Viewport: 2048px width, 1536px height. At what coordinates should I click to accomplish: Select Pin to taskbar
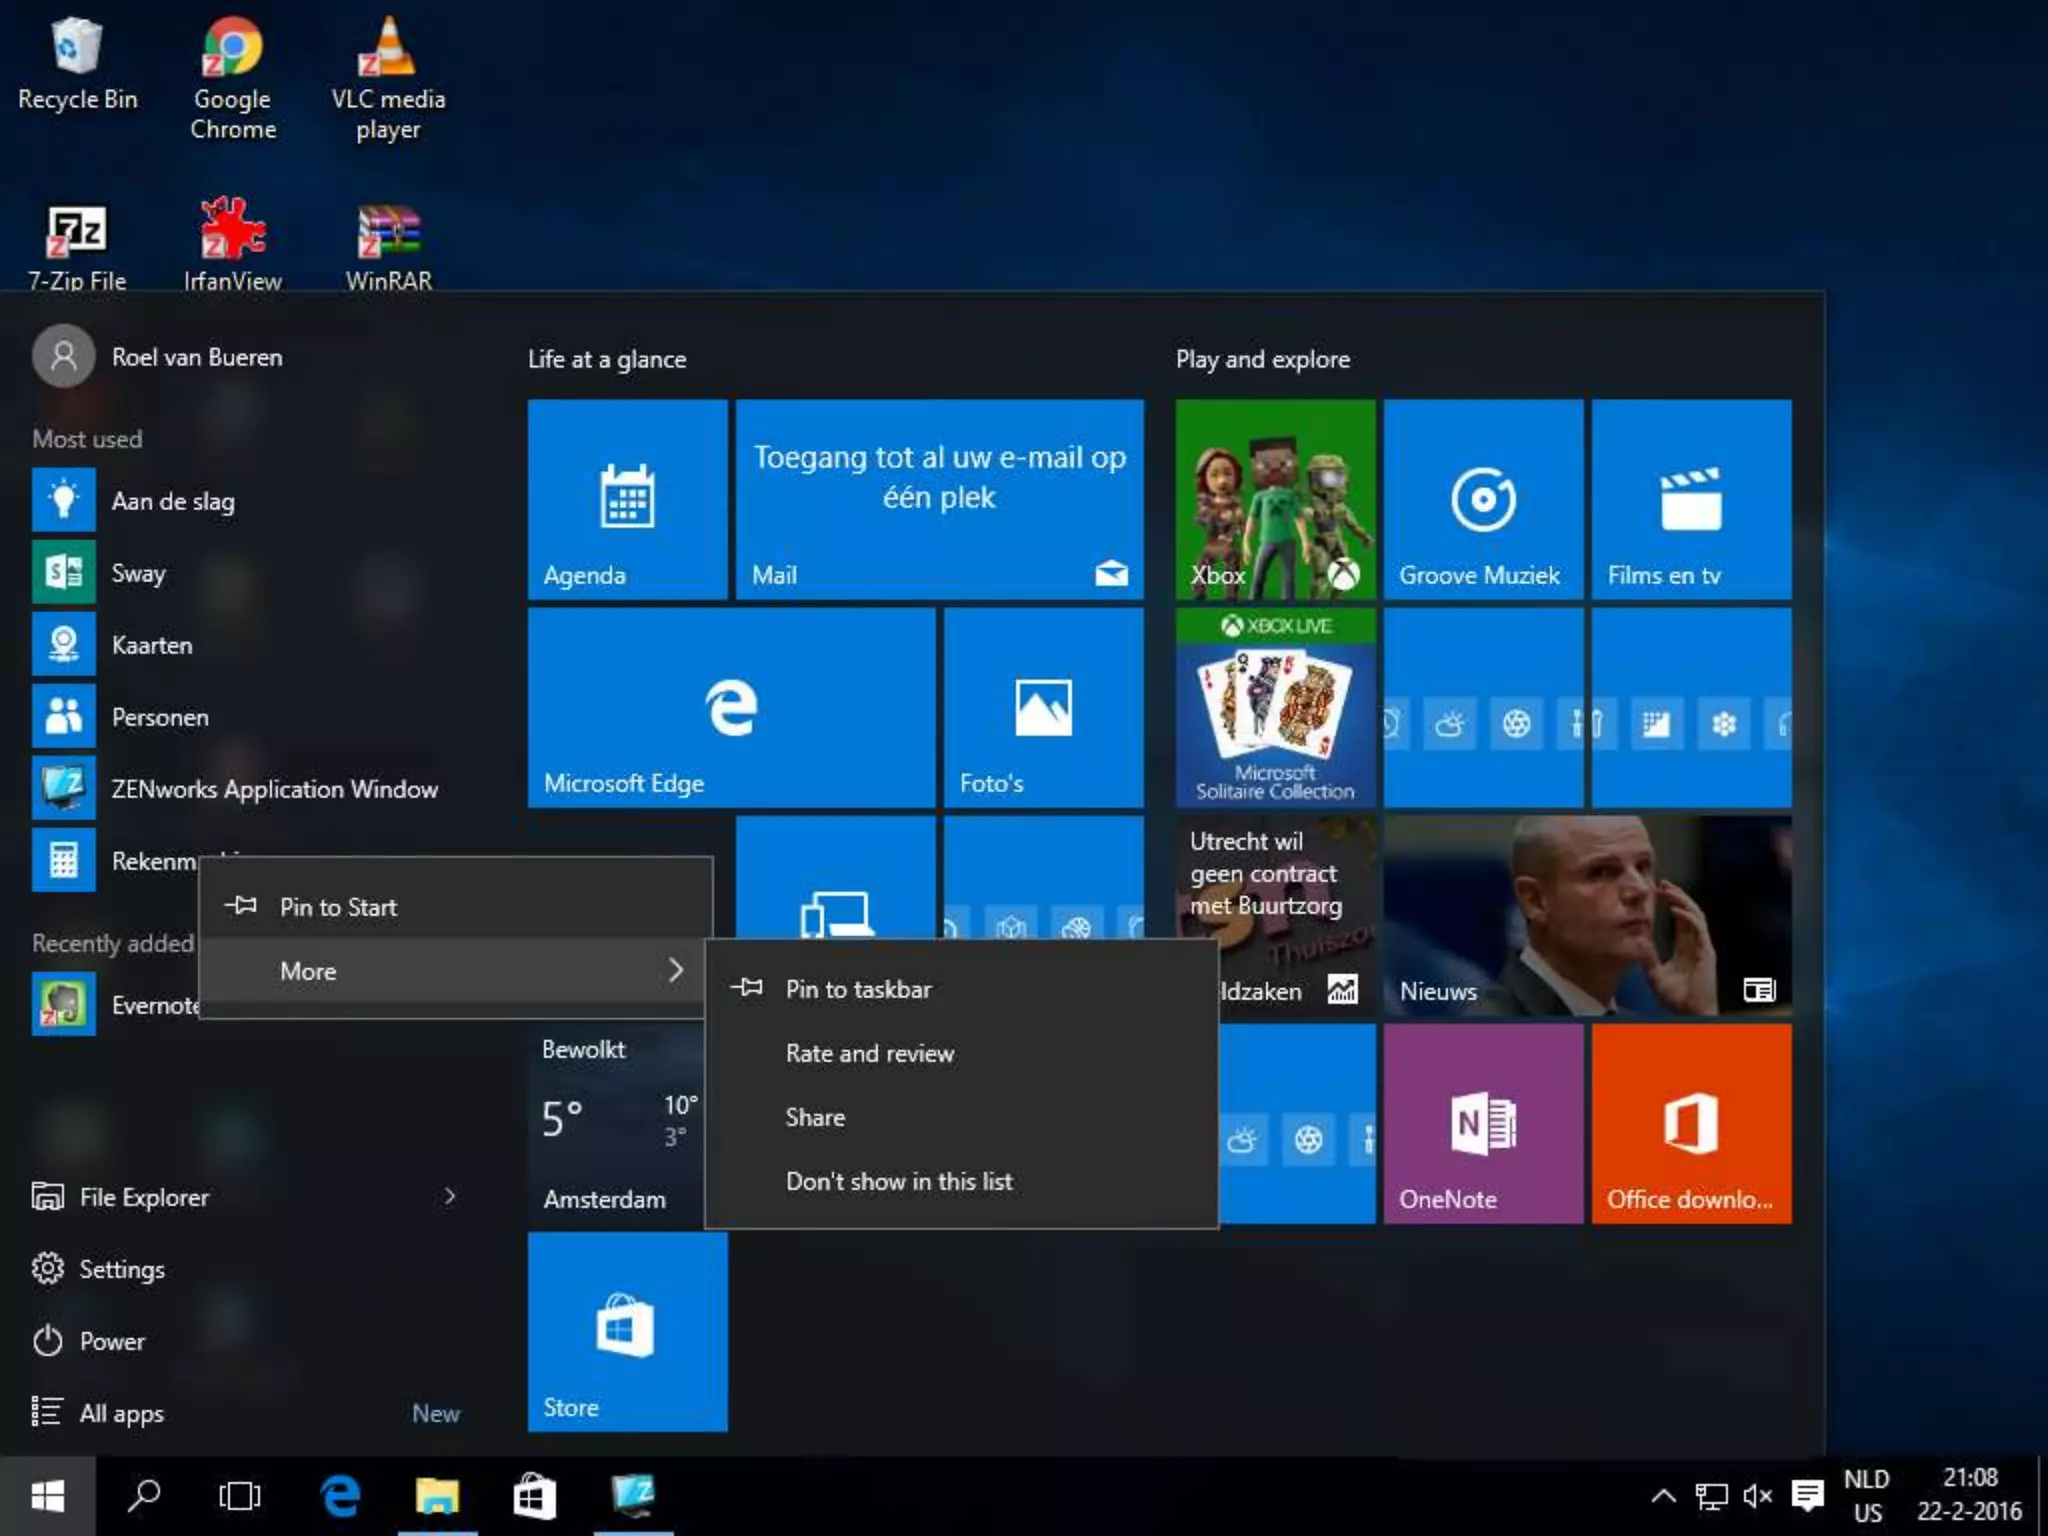[962, 989]
